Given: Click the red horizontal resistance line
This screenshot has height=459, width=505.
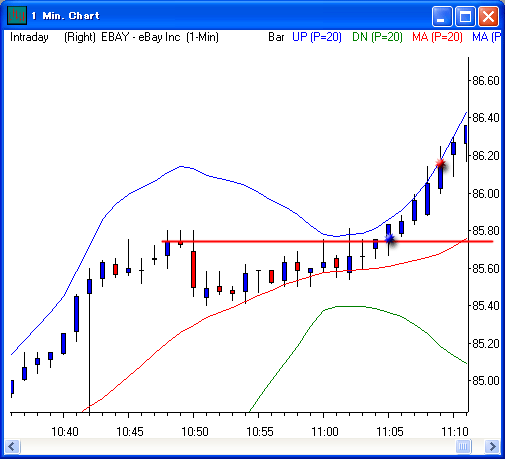Looking at the screenshot, I should [x=327, y=241].
